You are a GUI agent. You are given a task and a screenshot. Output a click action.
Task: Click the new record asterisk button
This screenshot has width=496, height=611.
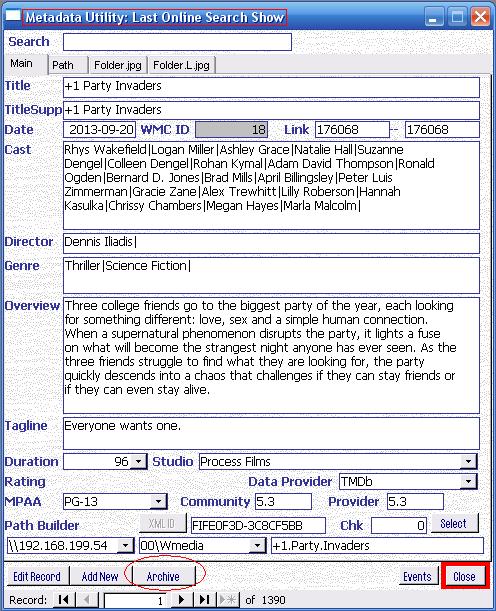(x=228, y=600)
